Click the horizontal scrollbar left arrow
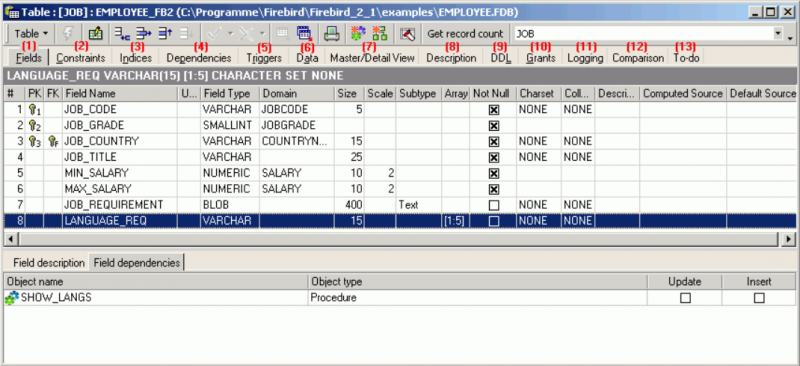 point(10,238)
